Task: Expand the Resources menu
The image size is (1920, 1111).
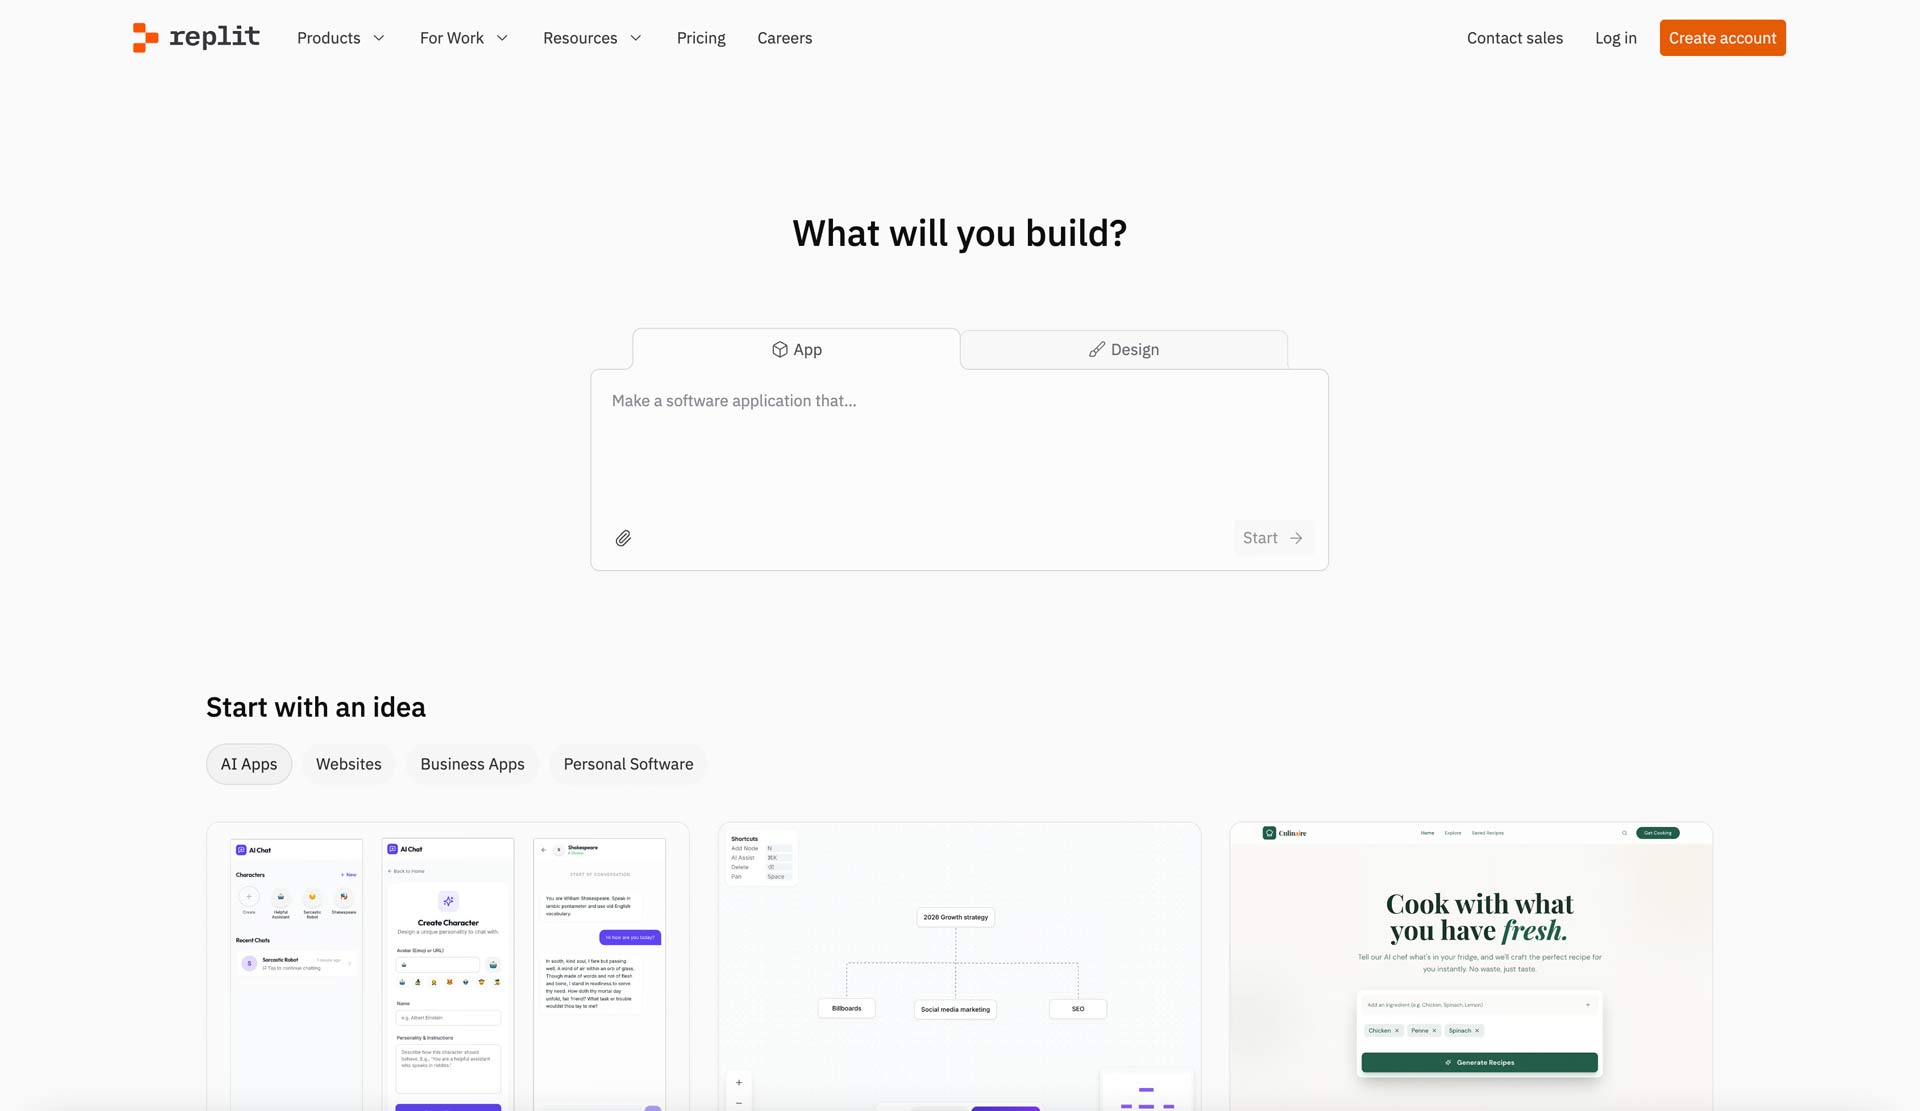Action: point(592,37)
